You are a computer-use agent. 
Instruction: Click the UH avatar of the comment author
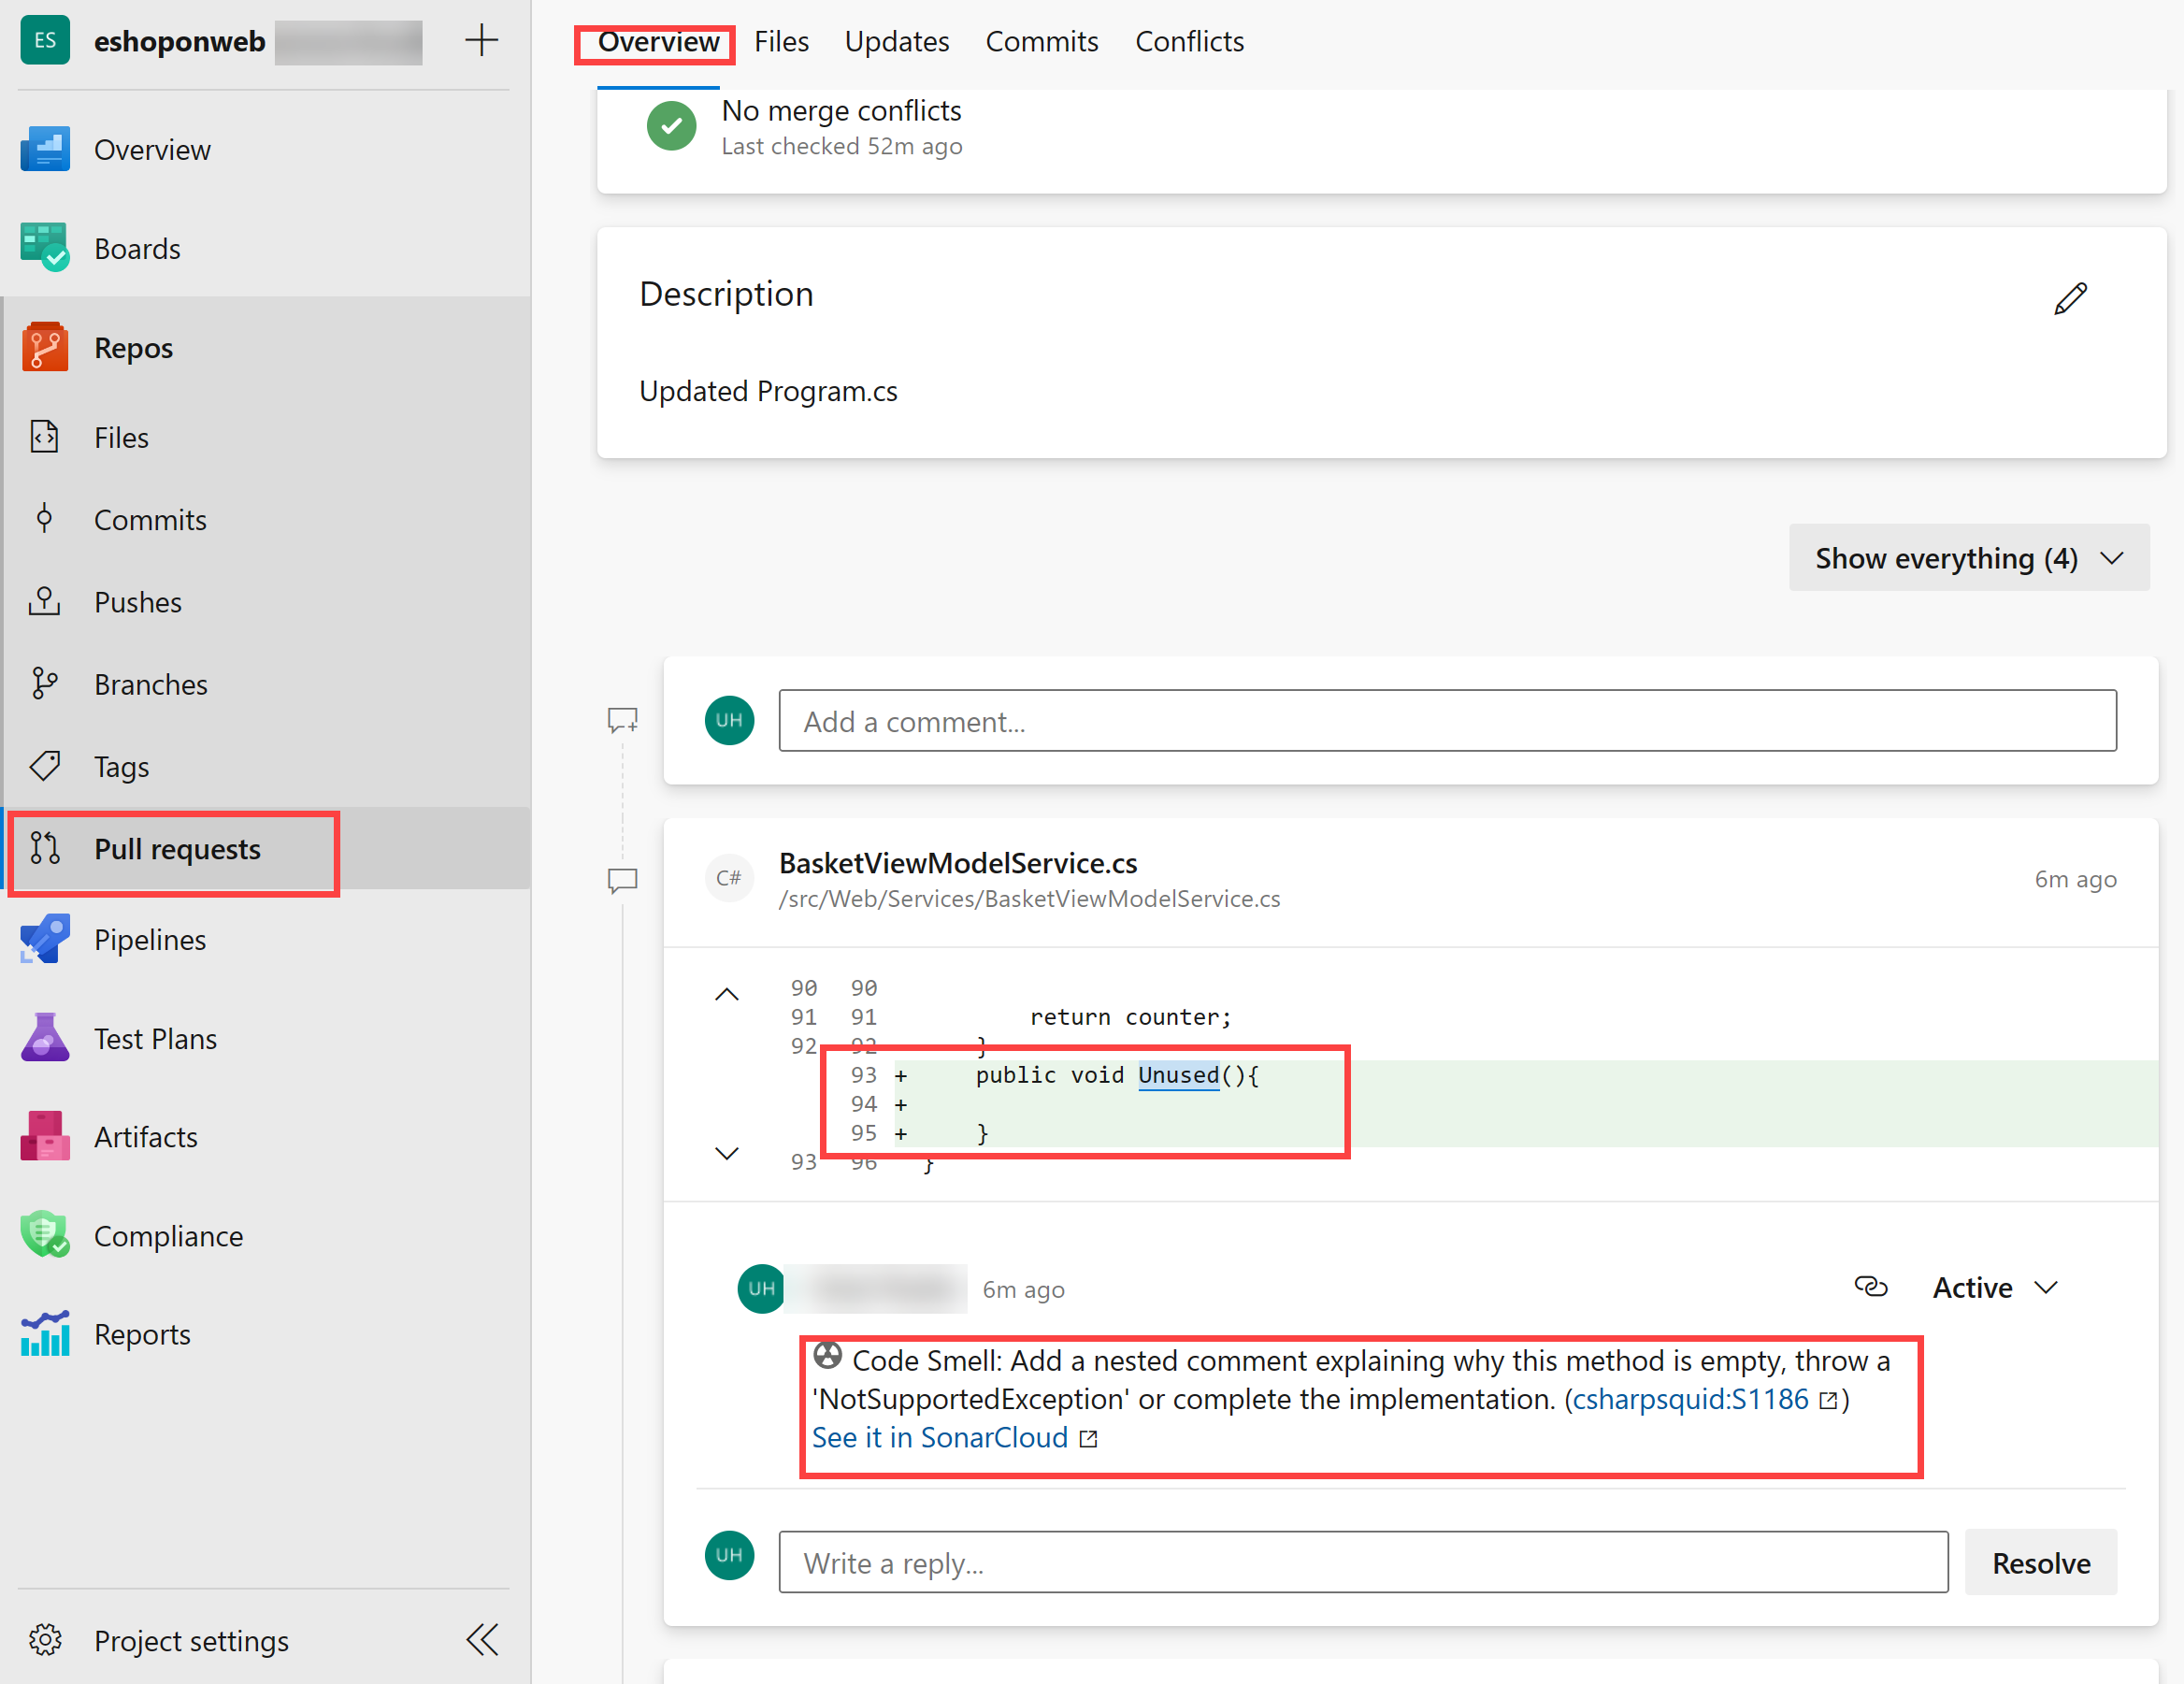[761, 1288]
